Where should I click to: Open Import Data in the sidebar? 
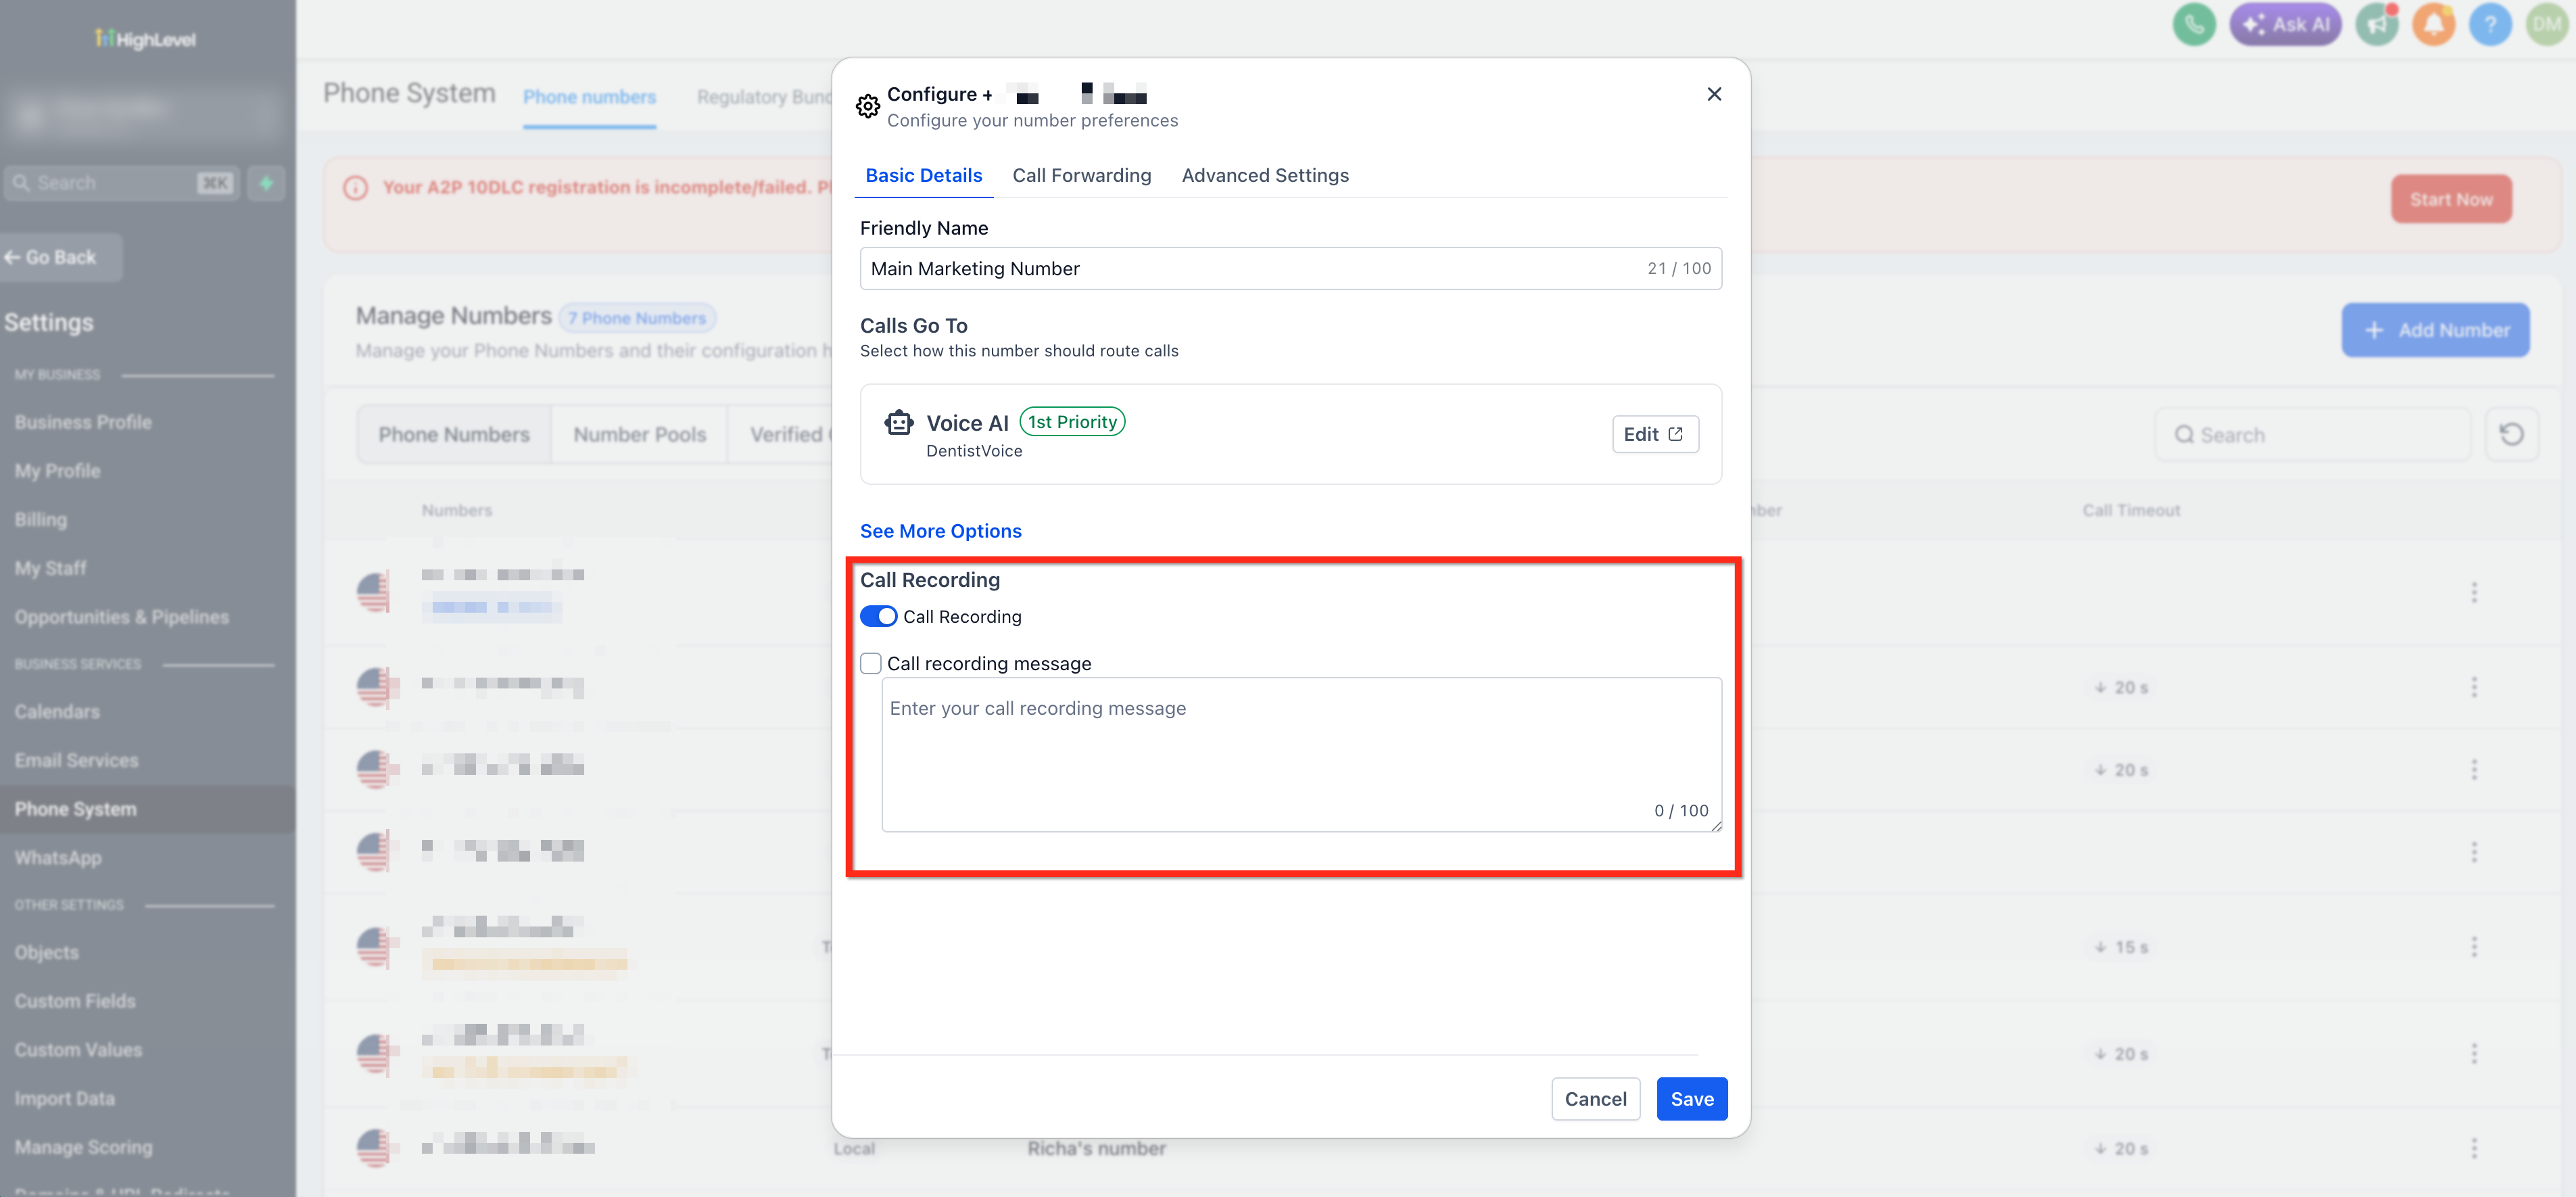65,1099
